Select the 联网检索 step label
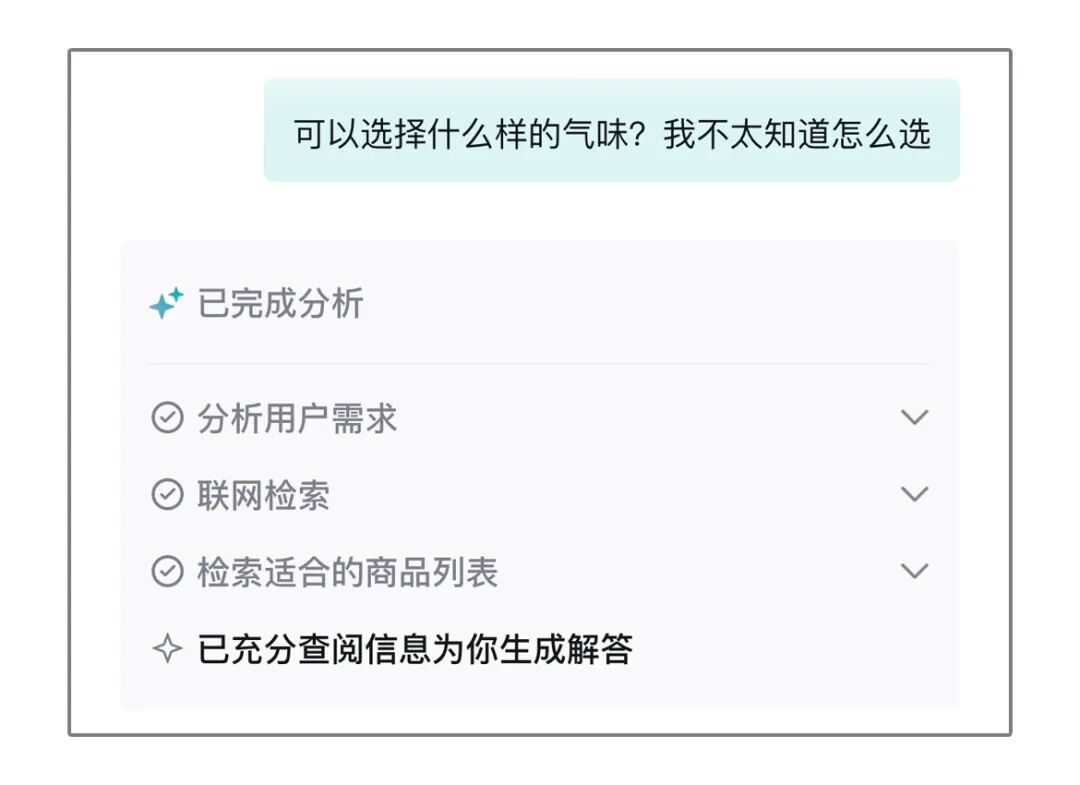1080x785 pixels. click(263, 495)
